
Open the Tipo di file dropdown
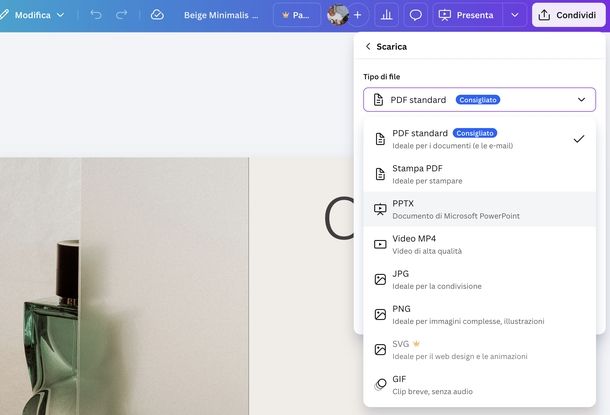coord(479,100)
